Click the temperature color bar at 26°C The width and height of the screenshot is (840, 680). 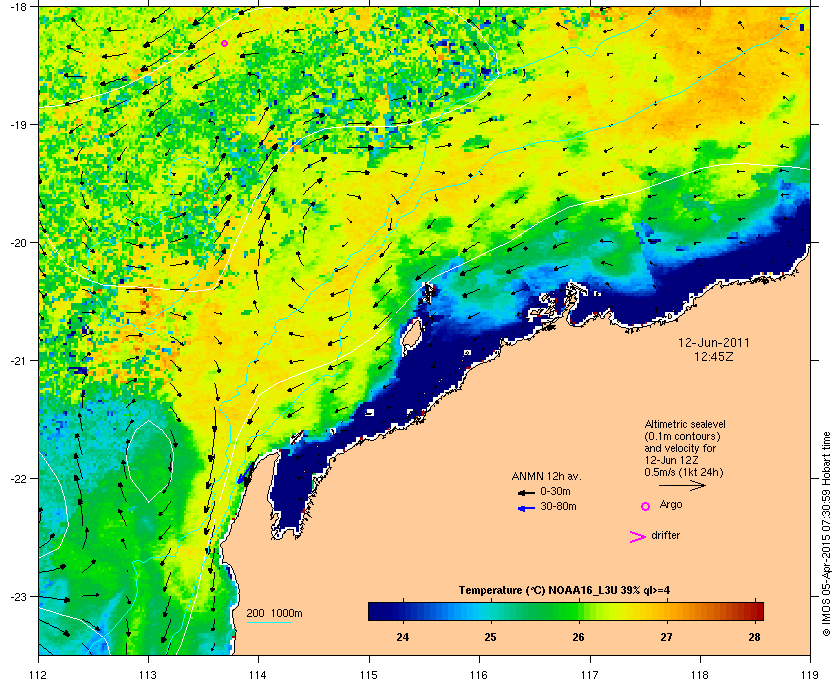pyautogui.click(x=578, y=611)
